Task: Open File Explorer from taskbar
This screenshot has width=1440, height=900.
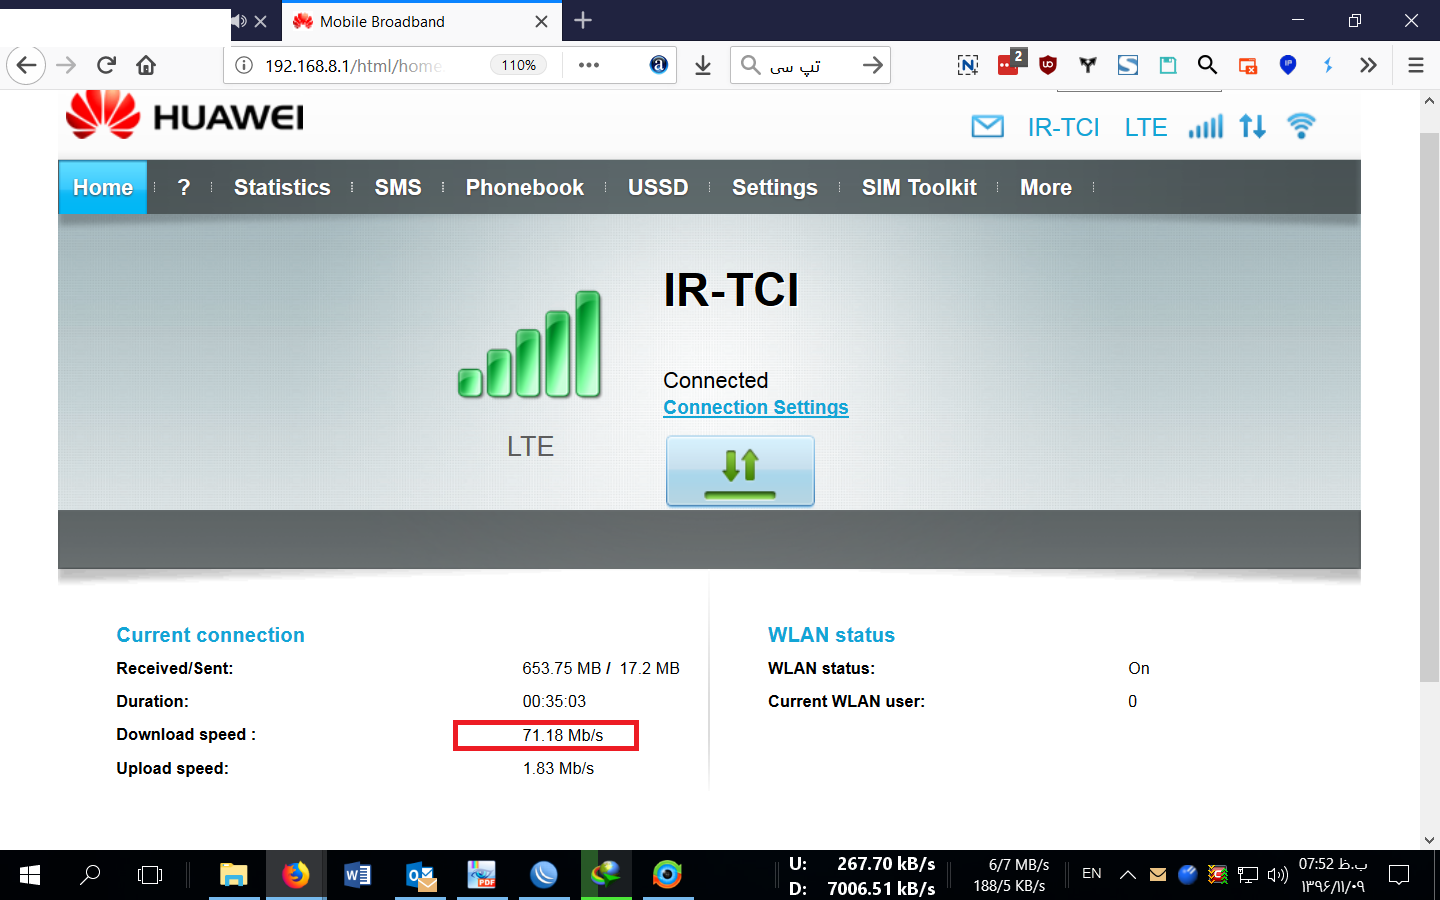Action: point(234,875)
